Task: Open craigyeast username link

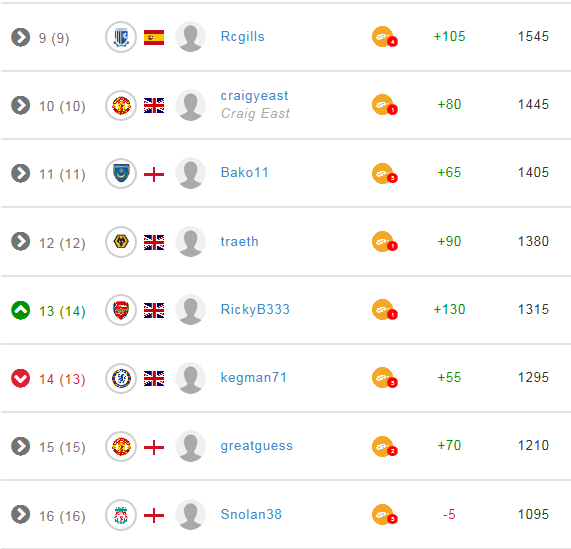Action: click(254, 95)
